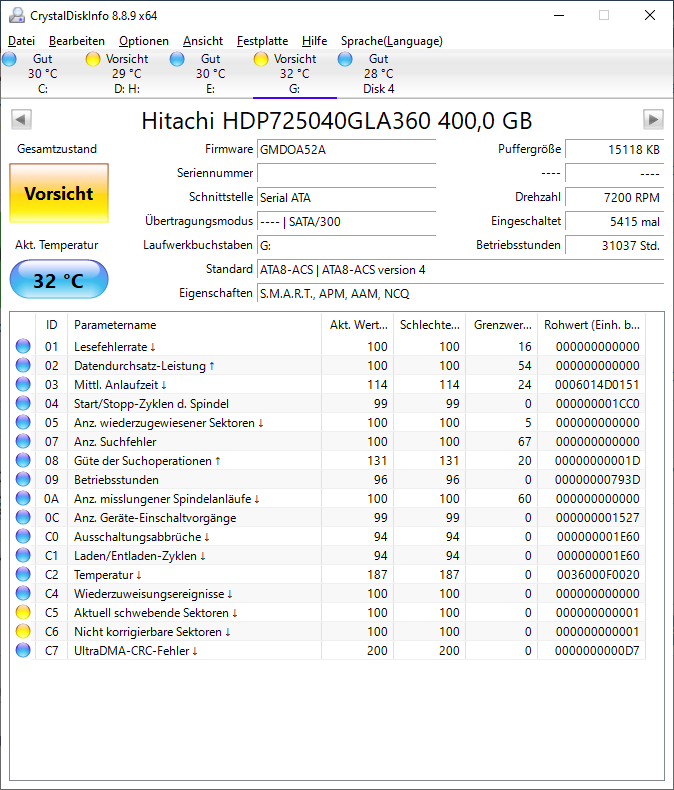Click the 32 °C temperature button
The image size is (674, 790).
pos(59,280)
